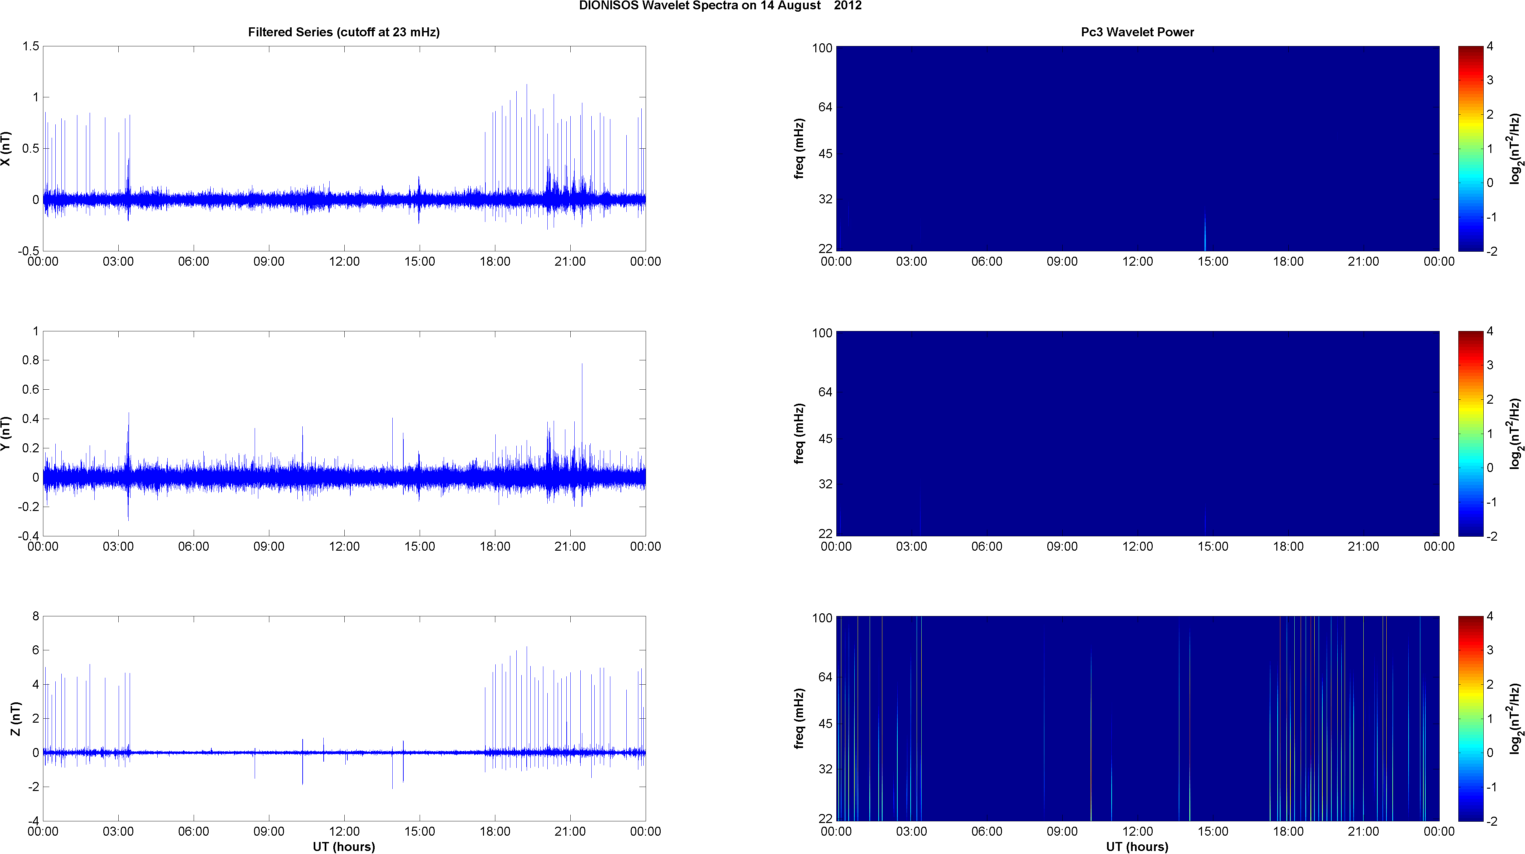Click the top spectrogram's color scale bar
Image resolution: width=1525 pixels, height=854 pixels.
click(x=1470, y=148)
